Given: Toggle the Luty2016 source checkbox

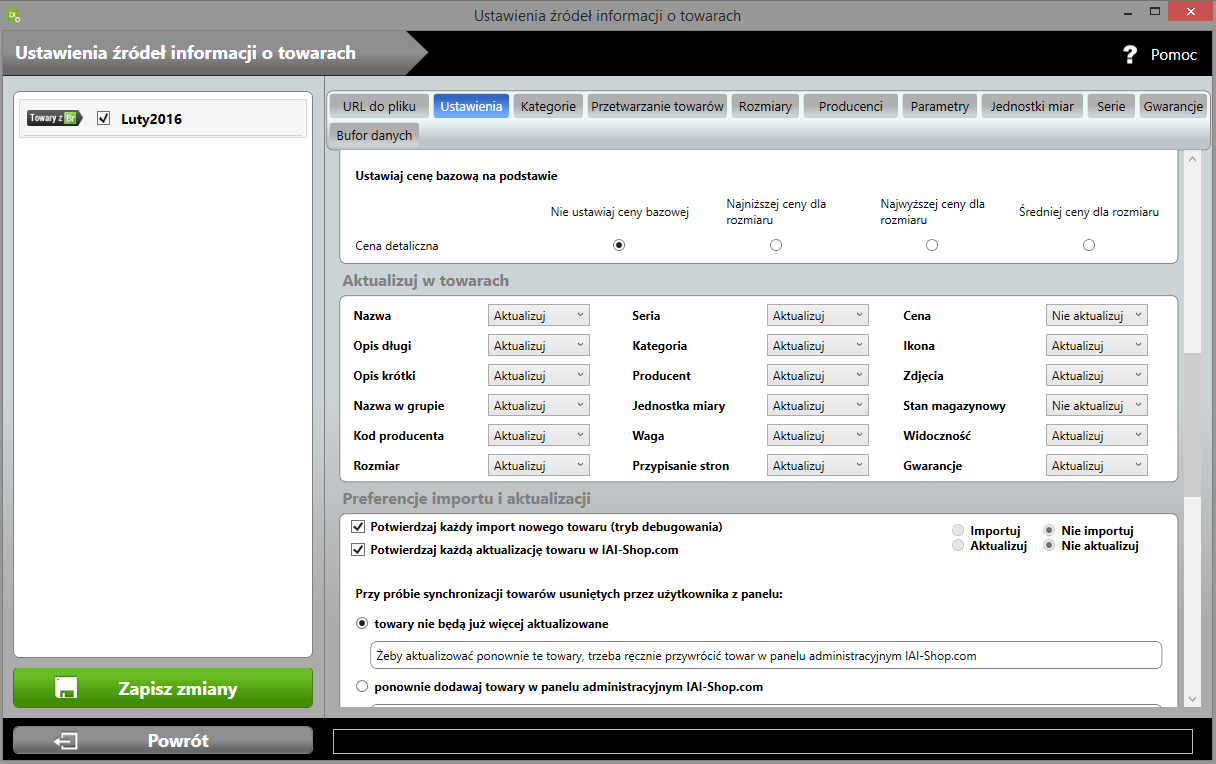Looking at the screenshot, I should [103, 118].
